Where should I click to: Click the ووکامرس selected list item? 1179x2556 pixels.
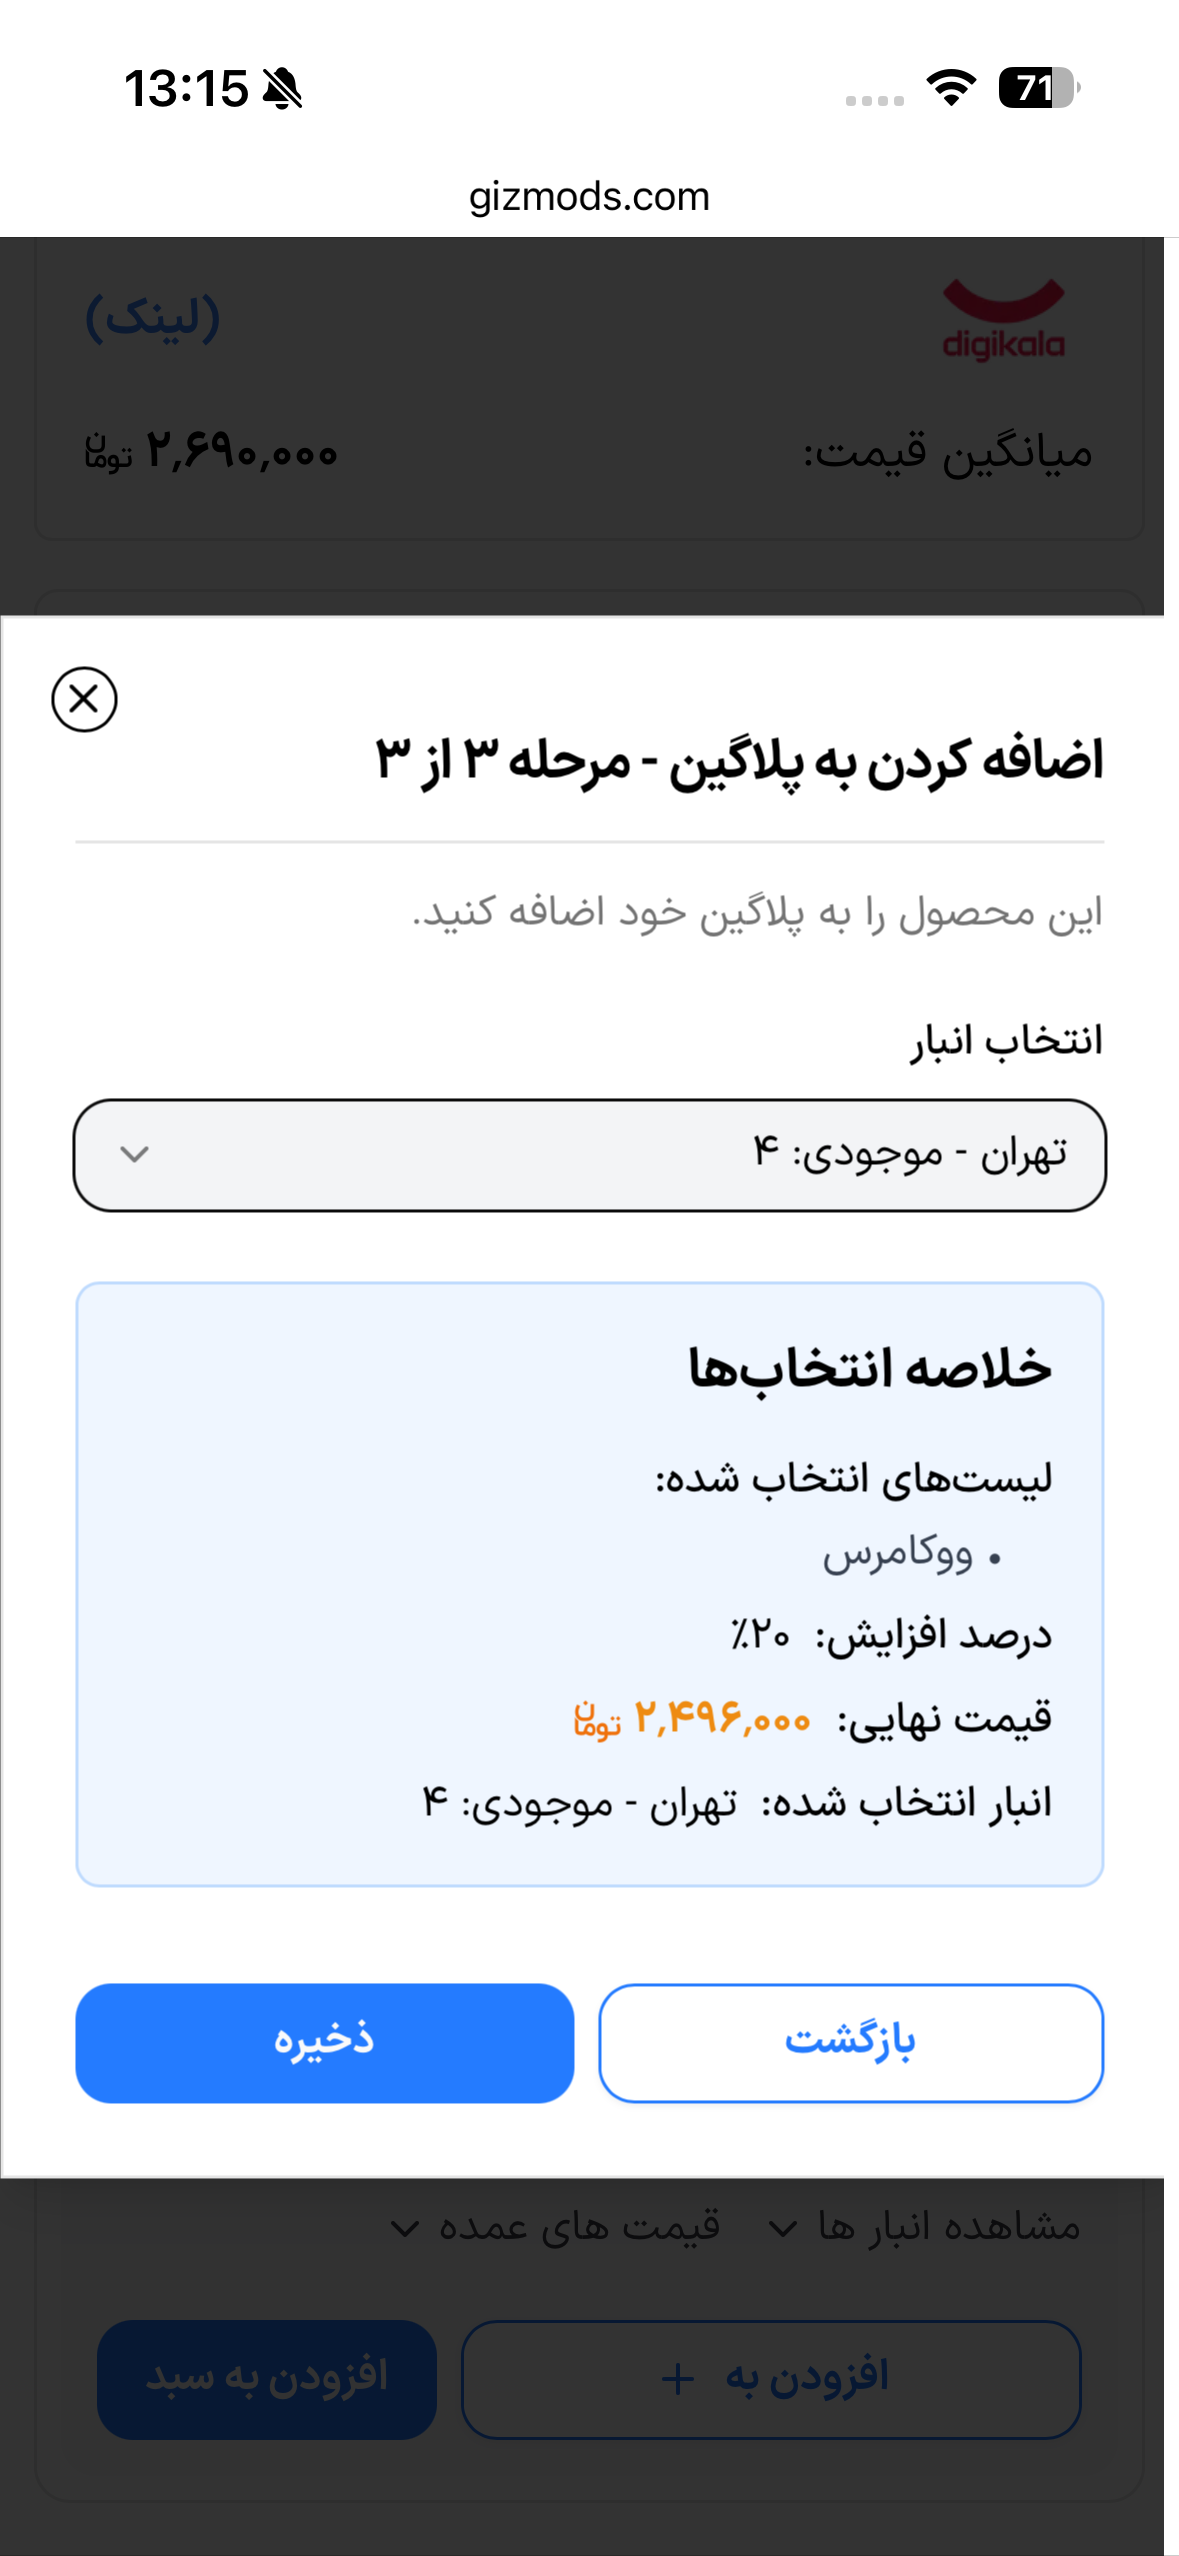[898, 1555]
